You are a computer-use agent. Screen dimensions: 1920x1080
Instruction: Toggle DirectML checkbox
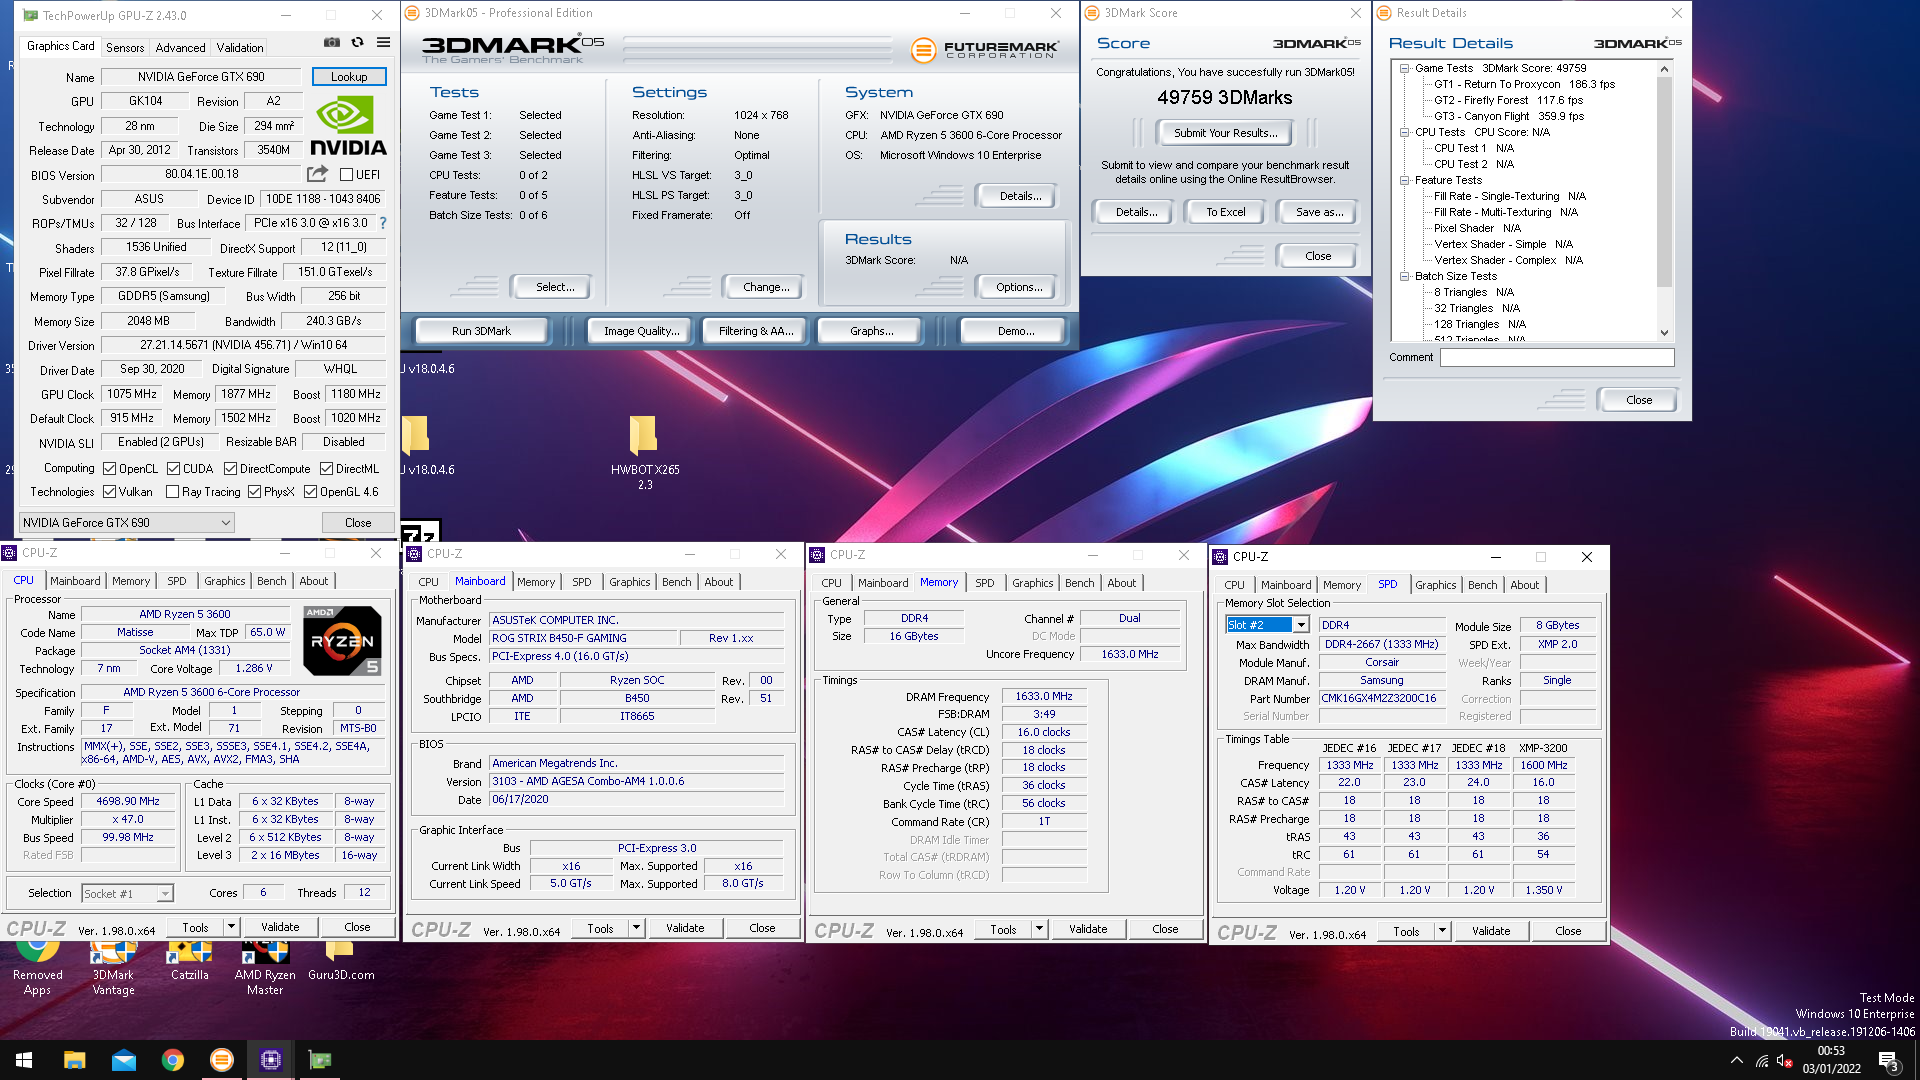pos(326,468)
